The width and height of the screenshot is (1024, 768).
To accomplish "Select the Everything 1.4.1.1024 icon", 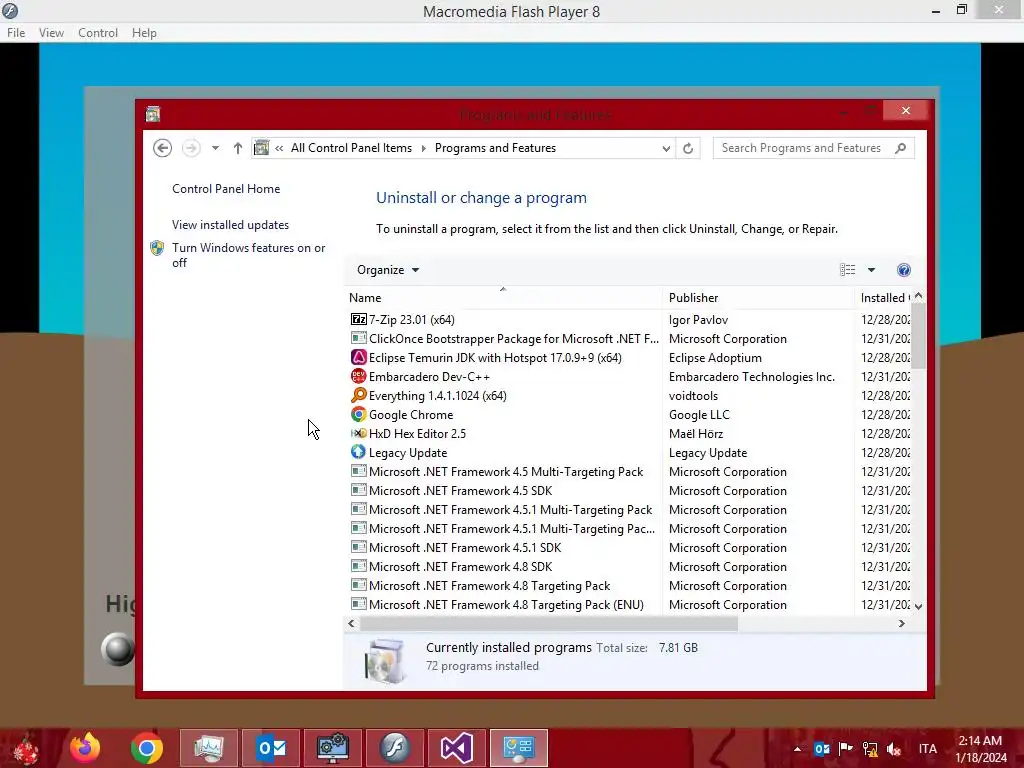I will click(359, 395).
